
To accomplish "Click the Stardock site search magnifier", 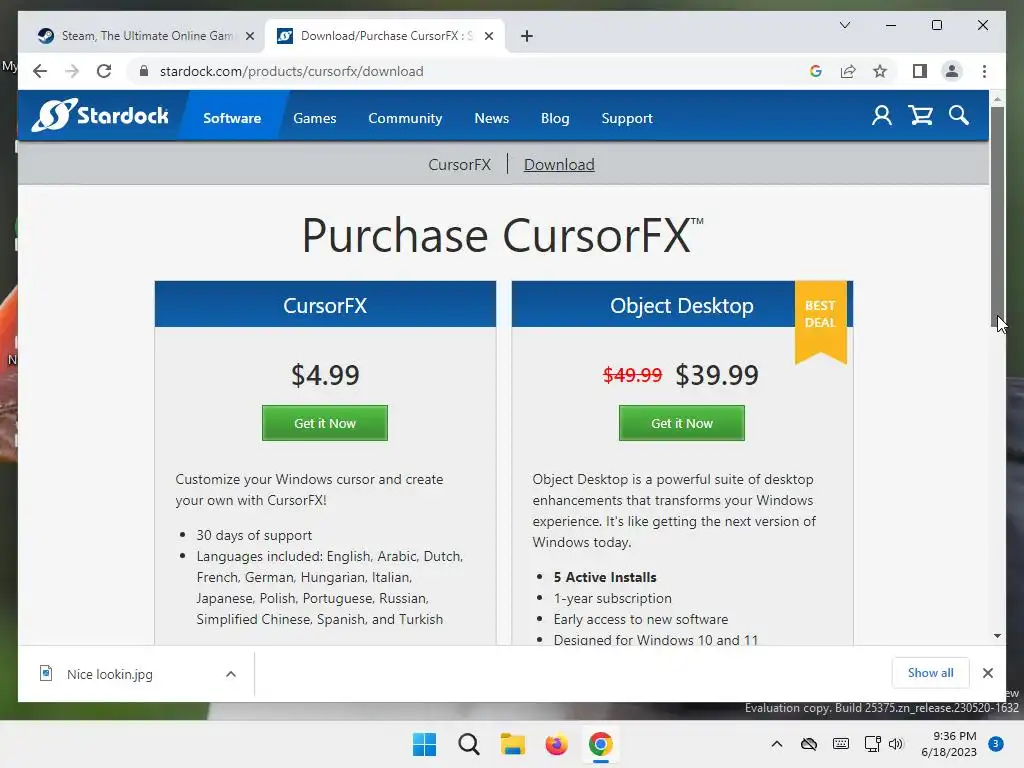I will [959, 116].
